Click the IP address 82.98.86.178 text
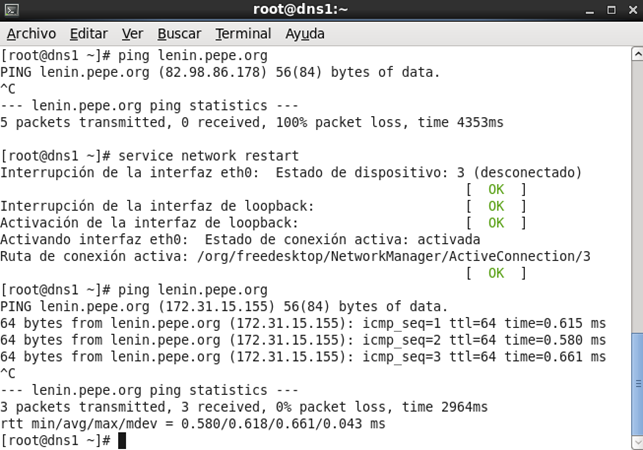Screen dimensions: 643x450 [x=212, y=72]
